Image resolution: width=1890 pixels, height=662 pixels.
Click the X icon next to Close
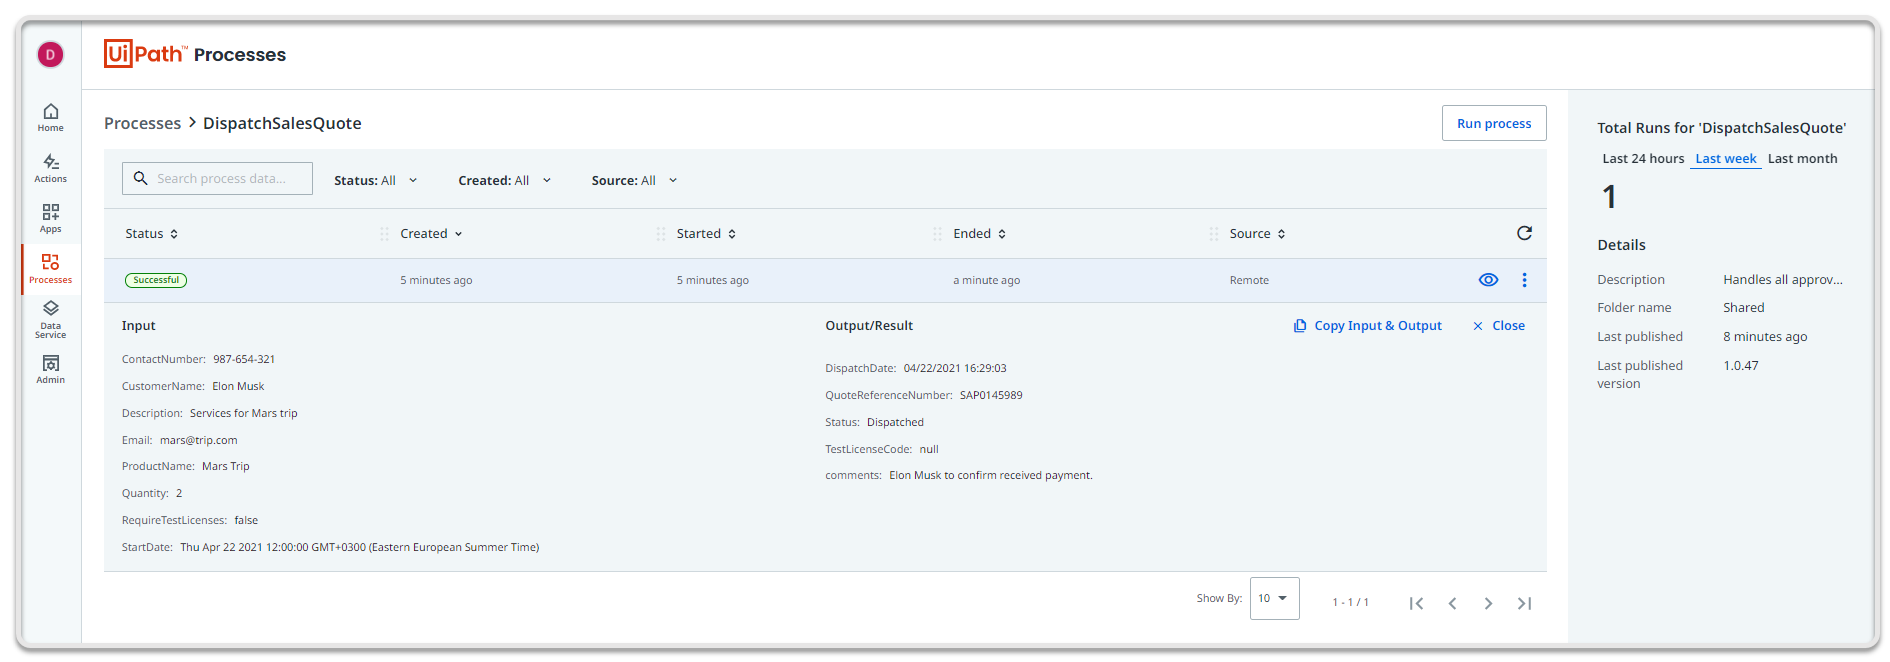pyautogui.click(x=1478, y=326)
